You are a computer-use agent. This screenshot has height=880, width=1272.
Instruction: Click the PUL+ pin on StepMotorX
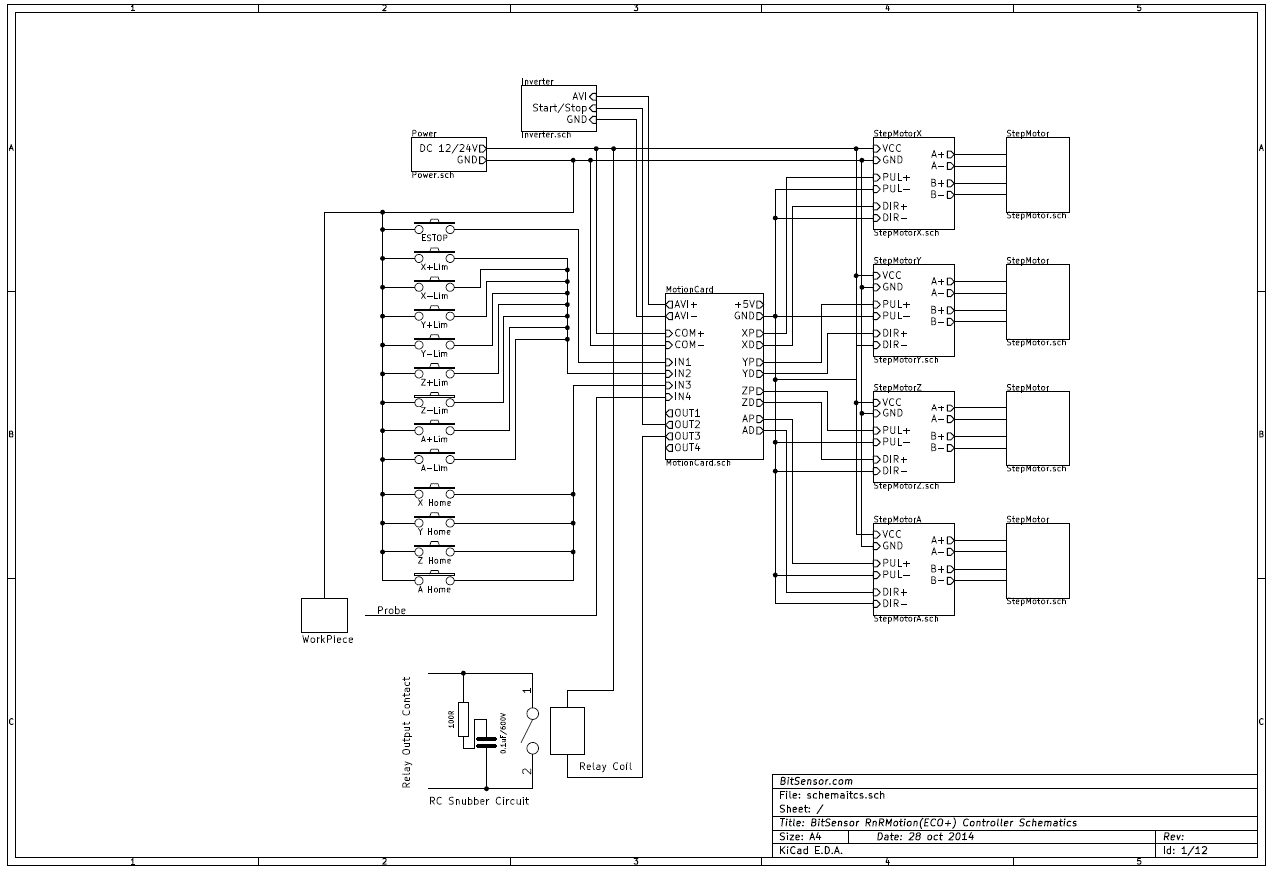click(891, 177)
